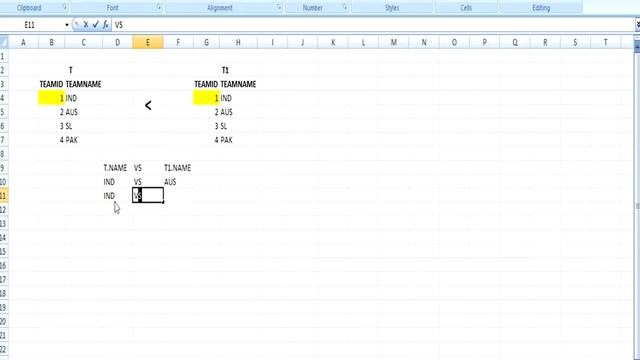The width and height of the screenshot is (640, 360).
Task: Click the IND cell in row 11
Action: 118,196
